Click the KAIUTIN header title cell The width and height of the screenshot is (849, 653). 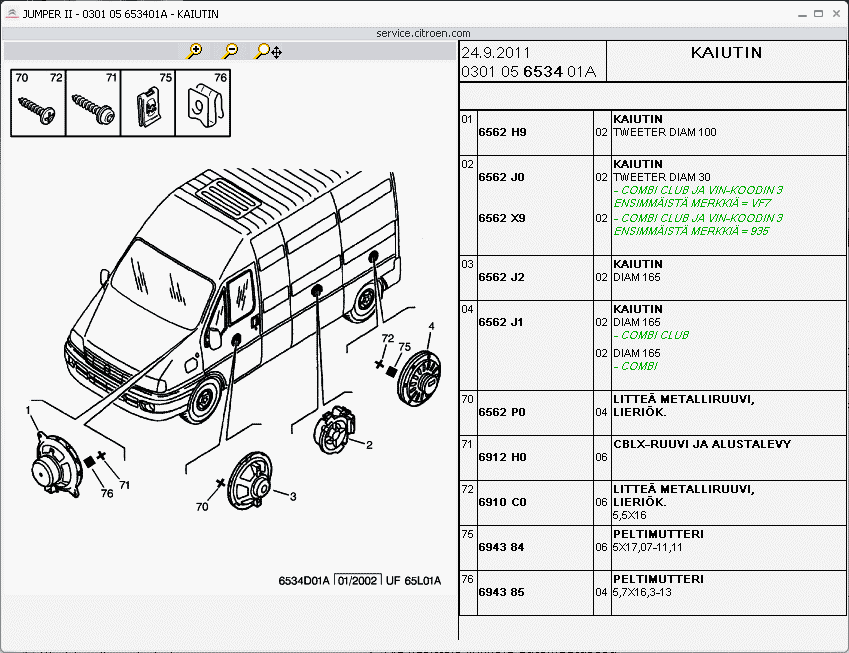[726, 53]
